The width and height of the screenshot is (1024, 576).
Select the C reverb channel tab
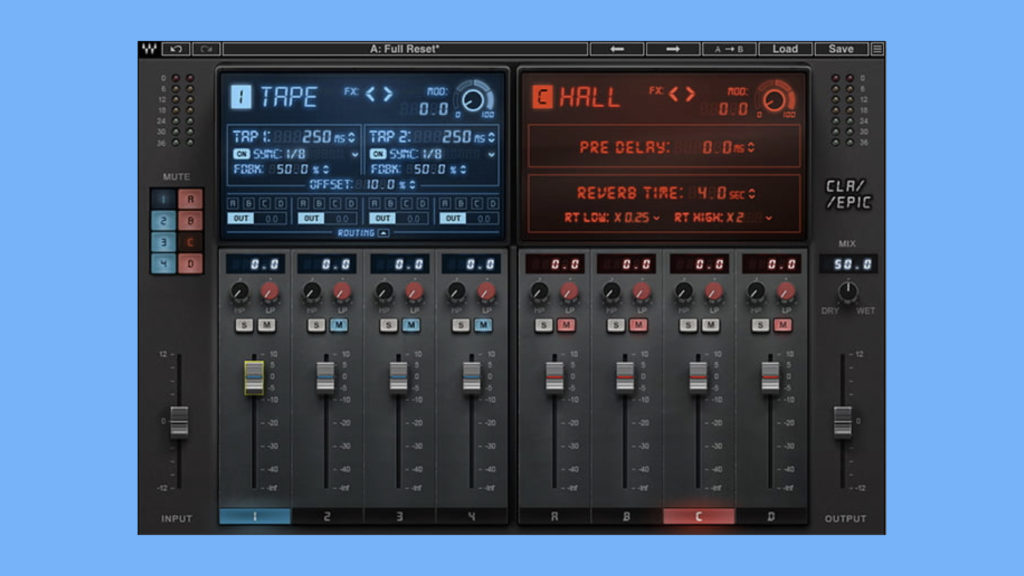coord(697,517)
